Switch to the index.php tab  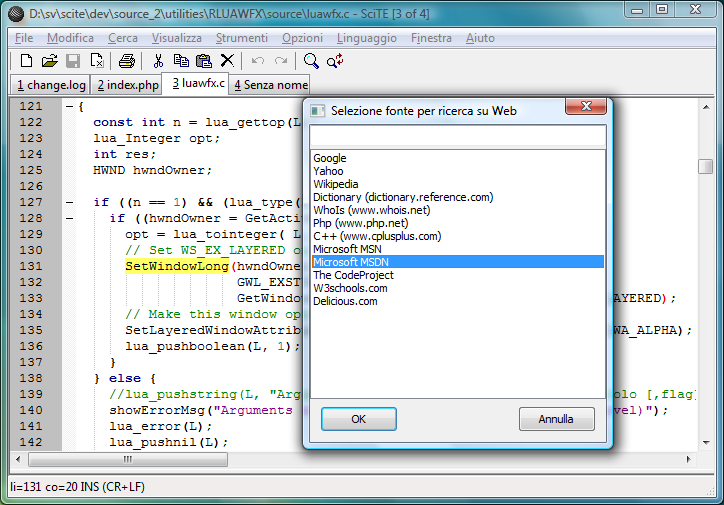click(128, 85)
